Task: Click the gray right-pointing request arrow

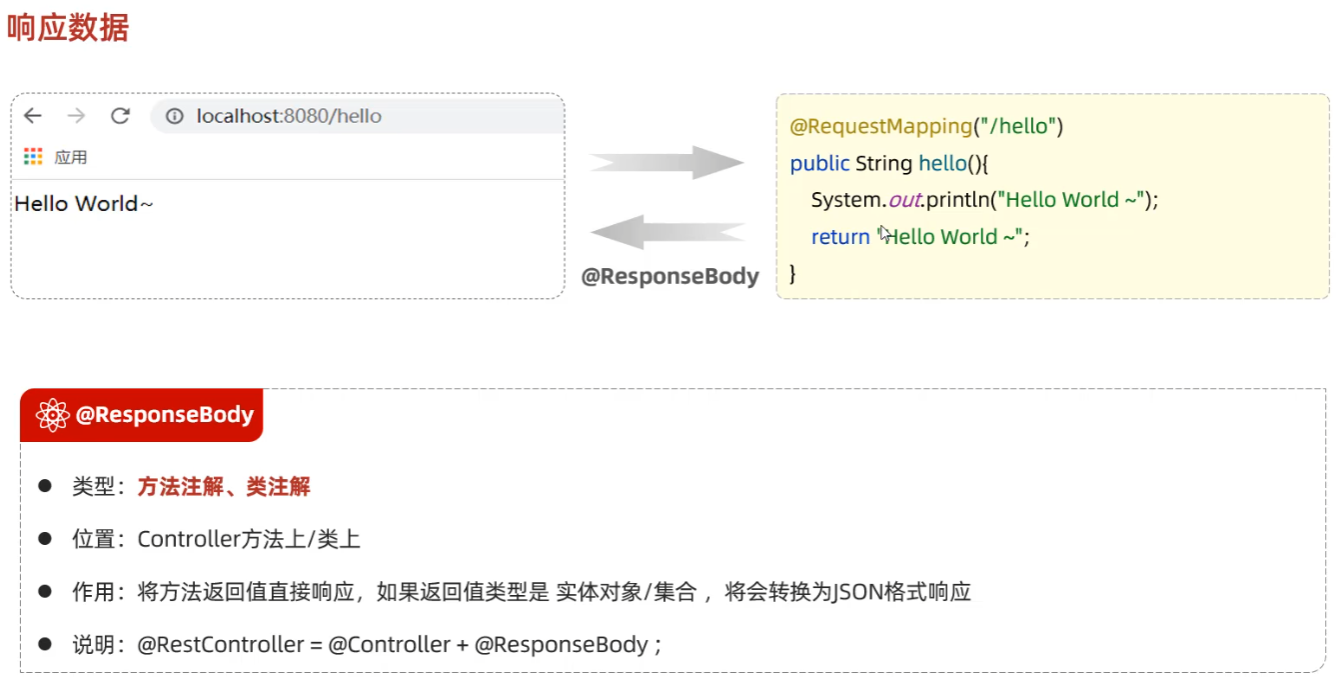Action: pos(666,162)
